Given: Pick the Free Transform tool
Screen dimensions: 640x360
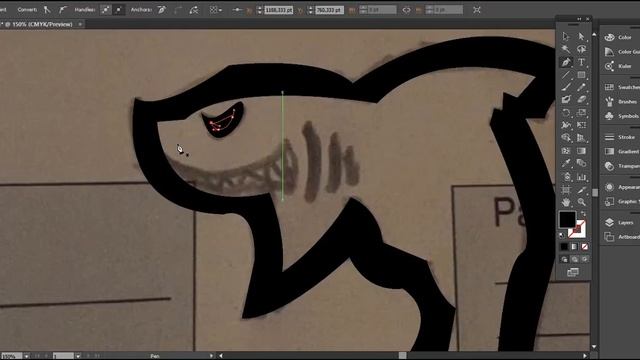Looking at the screenshot, I should [581, 125].
